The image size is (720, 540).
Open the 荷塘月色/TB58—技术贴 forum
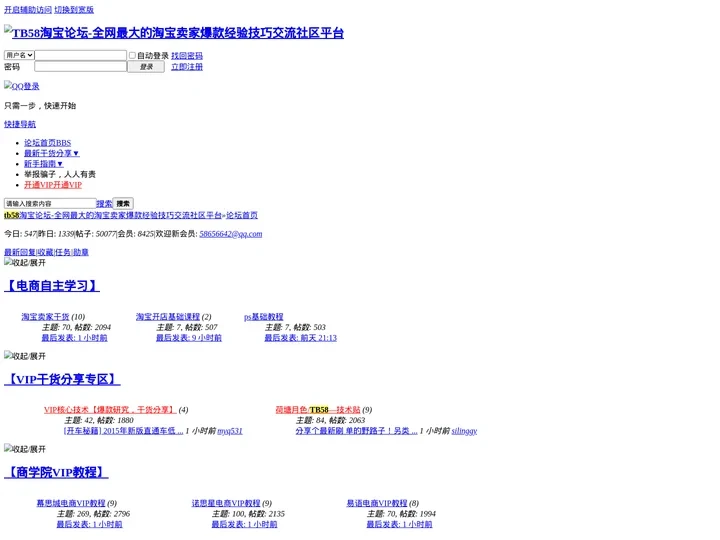[x=318, y=410]
